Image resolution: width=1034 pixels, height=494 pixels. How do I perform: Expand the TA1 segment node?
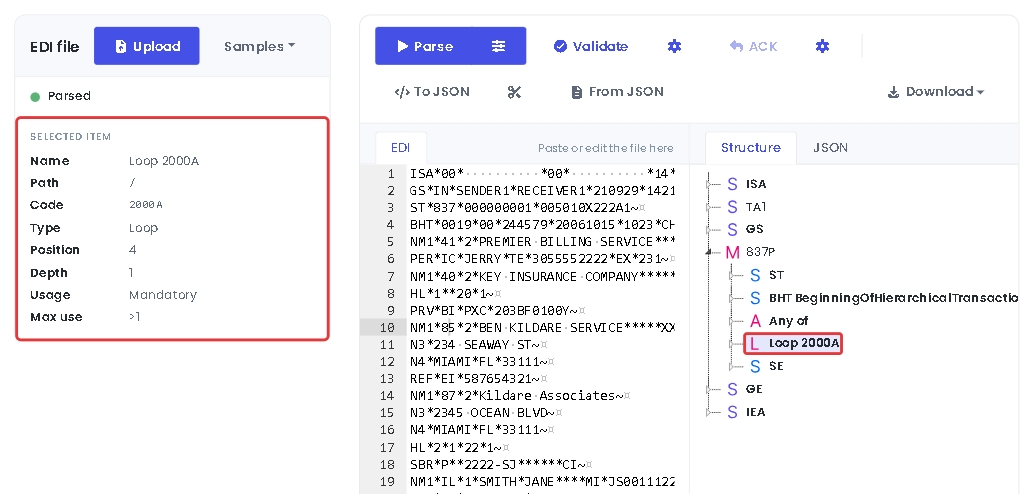coord(710,207)
